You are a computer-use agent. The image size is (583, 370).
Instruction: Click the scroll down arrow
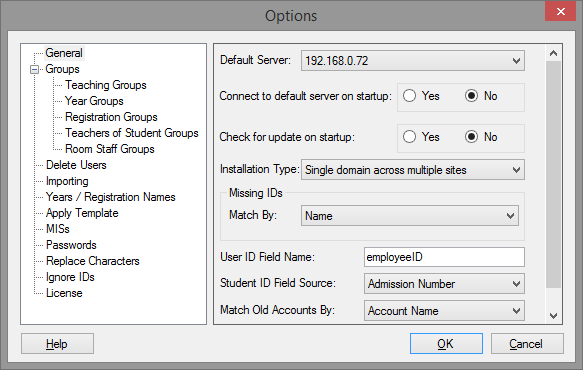[x=553, y=316]
